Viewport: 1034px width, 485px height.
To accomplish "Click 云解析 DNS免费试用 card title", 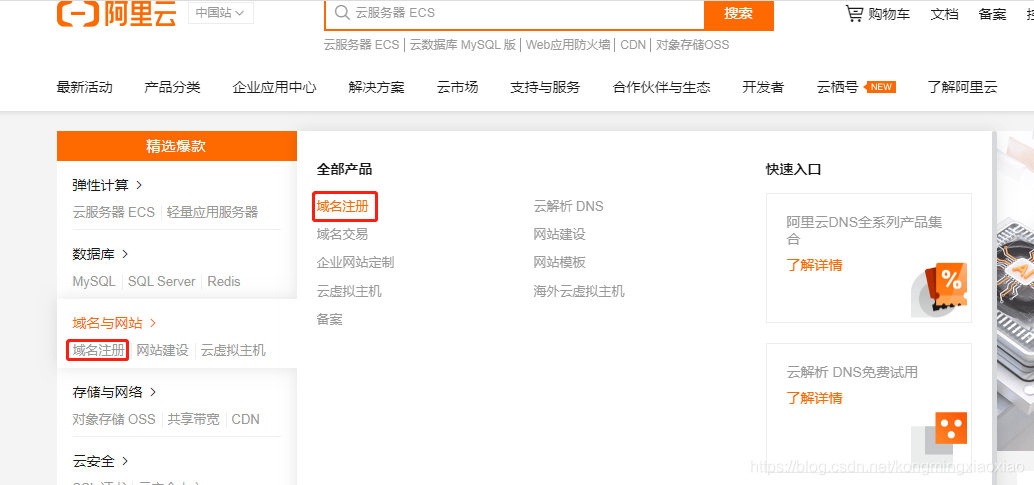I will click(x=852, y=372).
